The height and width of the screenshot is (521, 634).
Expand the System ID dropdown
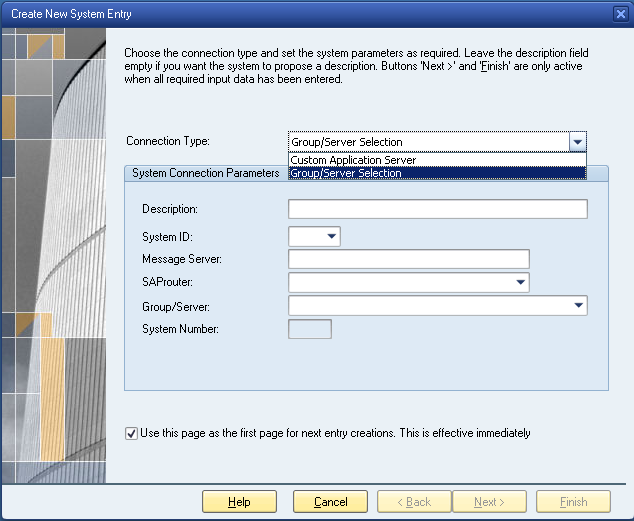point(332,236)
